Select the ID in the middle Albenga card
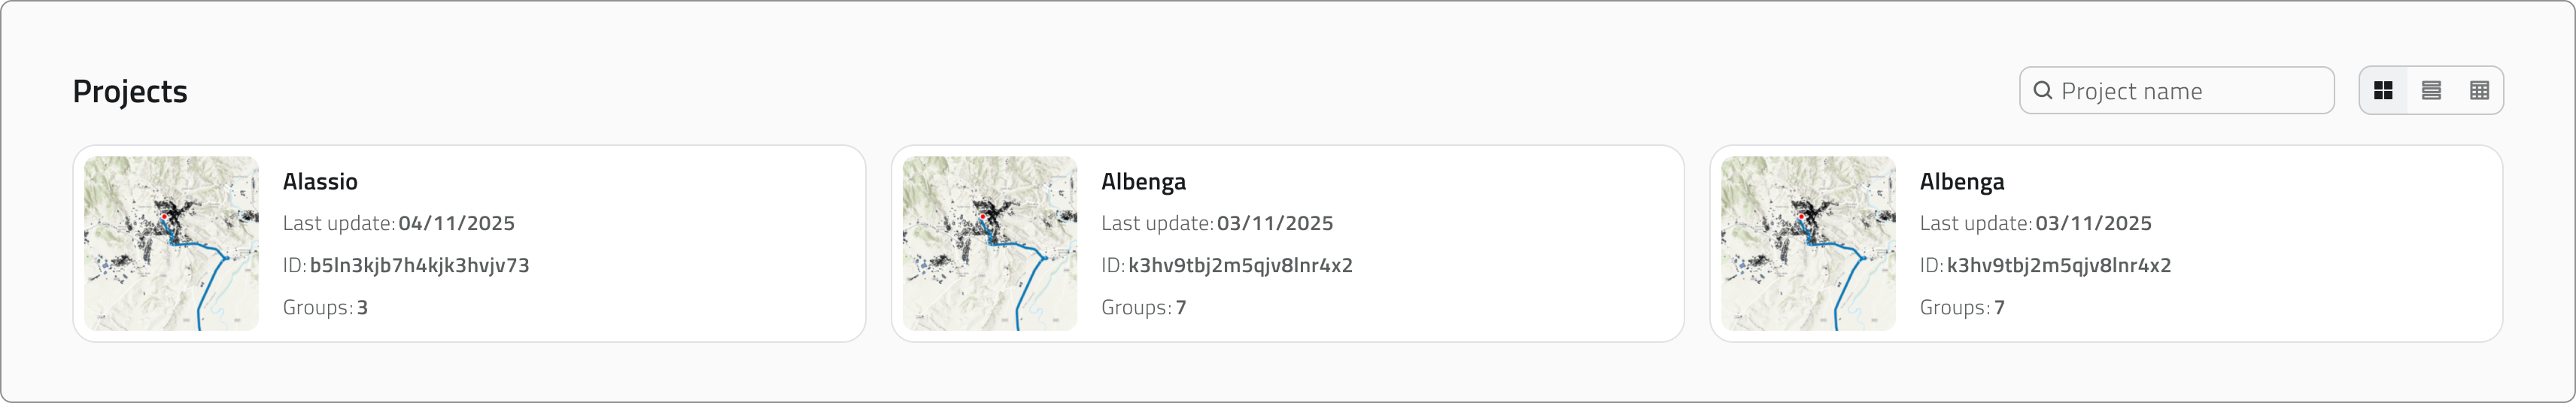2576x403 pixels. [1240, 265]
